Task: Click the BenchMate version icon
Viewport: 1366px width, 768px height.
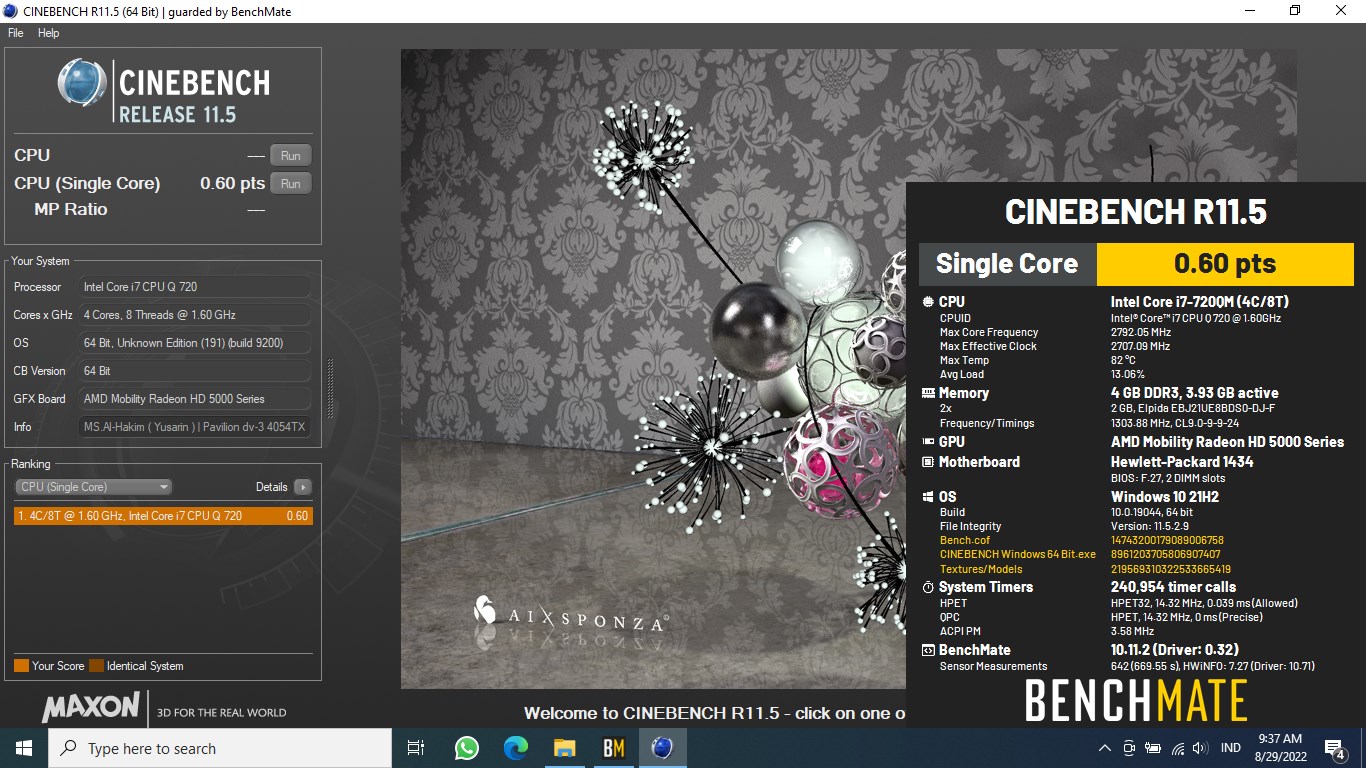Action: click(928, 650)
